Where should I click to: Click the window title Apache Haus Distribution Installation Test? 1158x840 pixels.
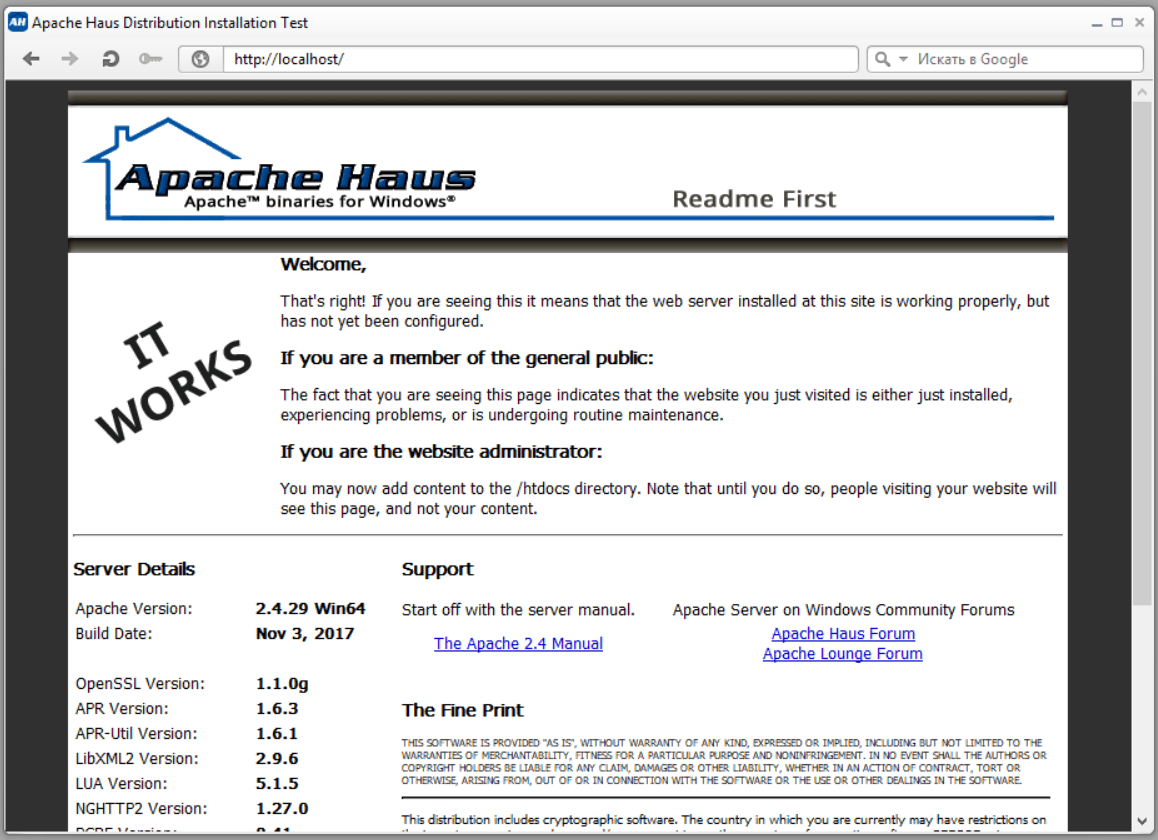[170, 23]
